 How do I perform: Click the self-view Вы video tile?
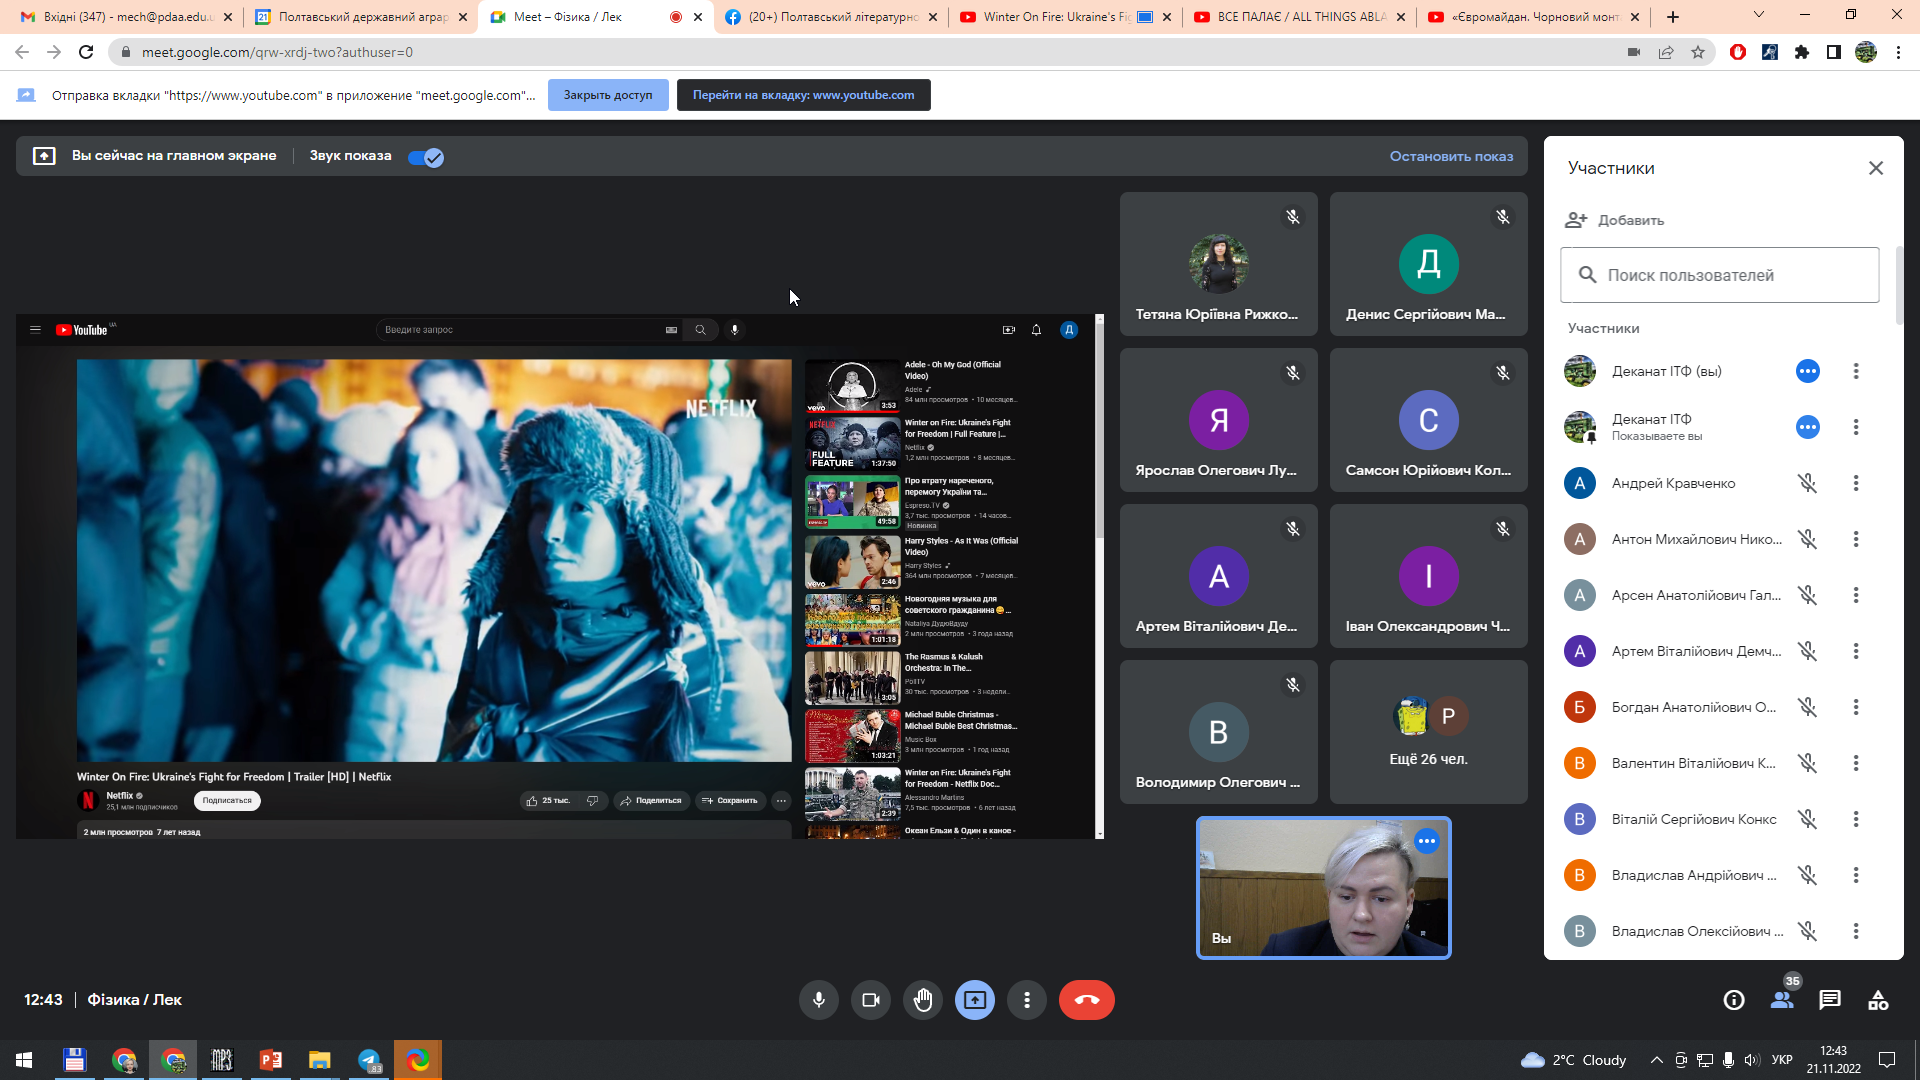tap(1323, 888)
